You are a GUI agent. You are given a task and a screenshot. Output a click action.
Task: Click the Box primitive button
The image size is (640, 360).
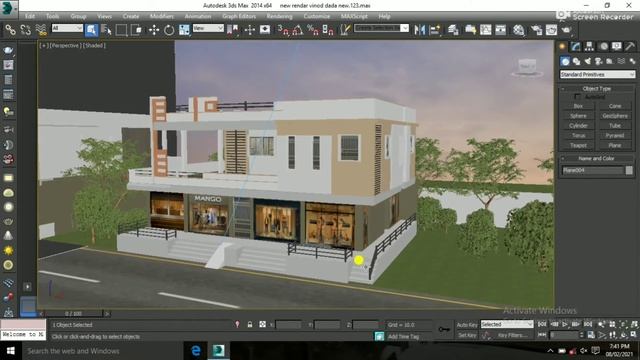(x=578, y=106)
